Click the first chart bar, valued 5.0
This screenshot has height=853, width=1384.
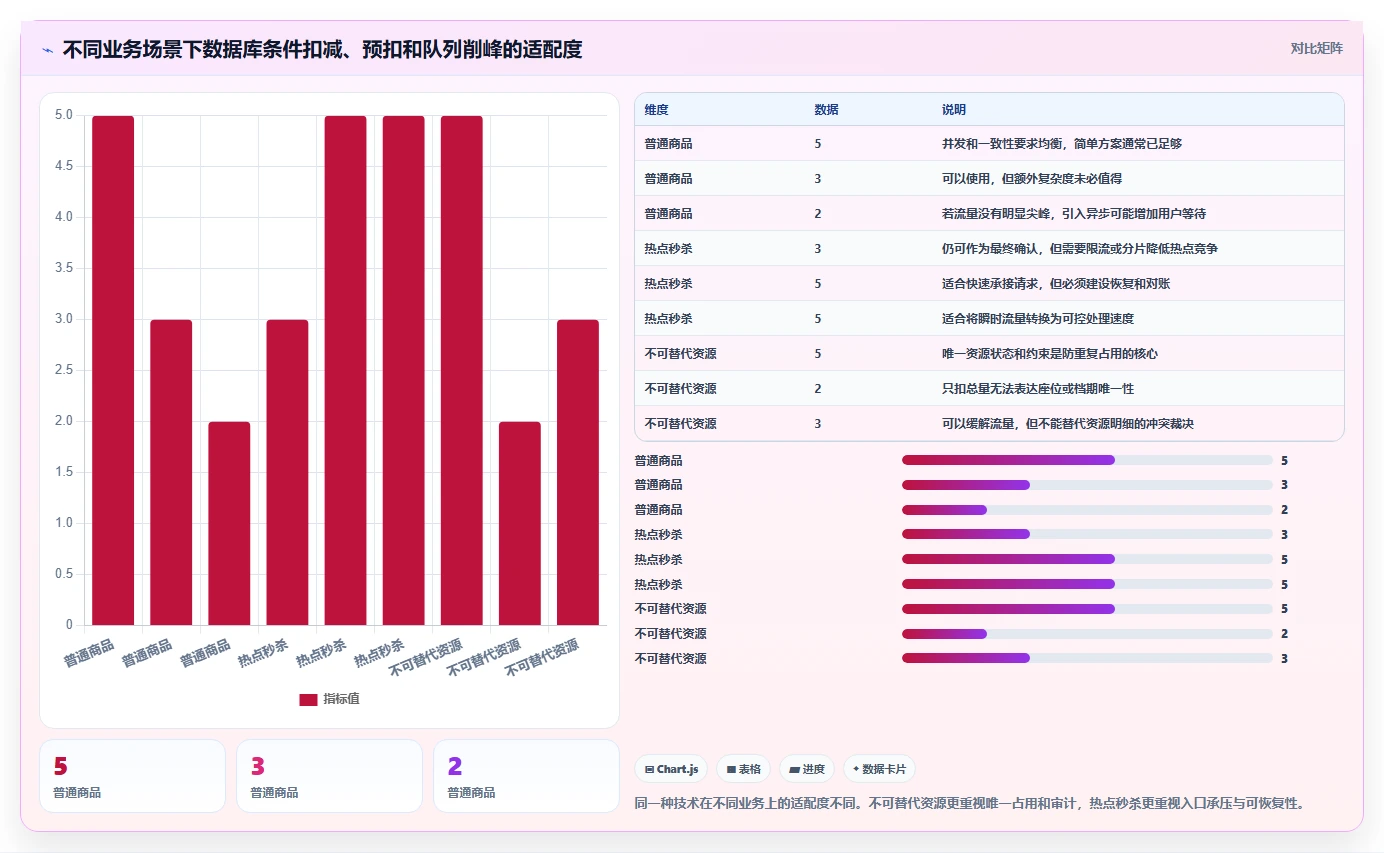point(113,371)
